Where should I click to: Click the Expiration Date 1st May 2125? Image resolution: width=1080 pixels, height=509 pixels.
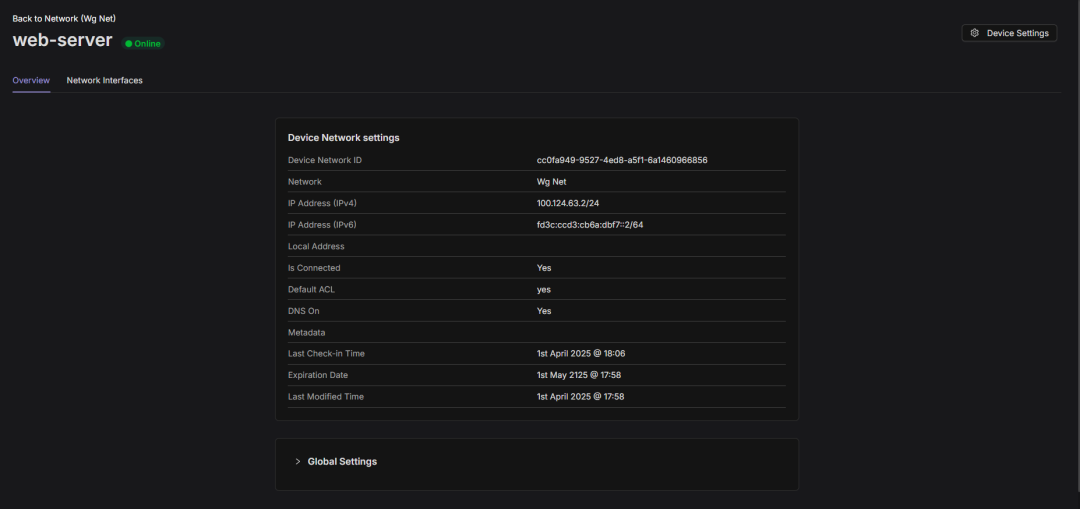[x=581, y=375]
